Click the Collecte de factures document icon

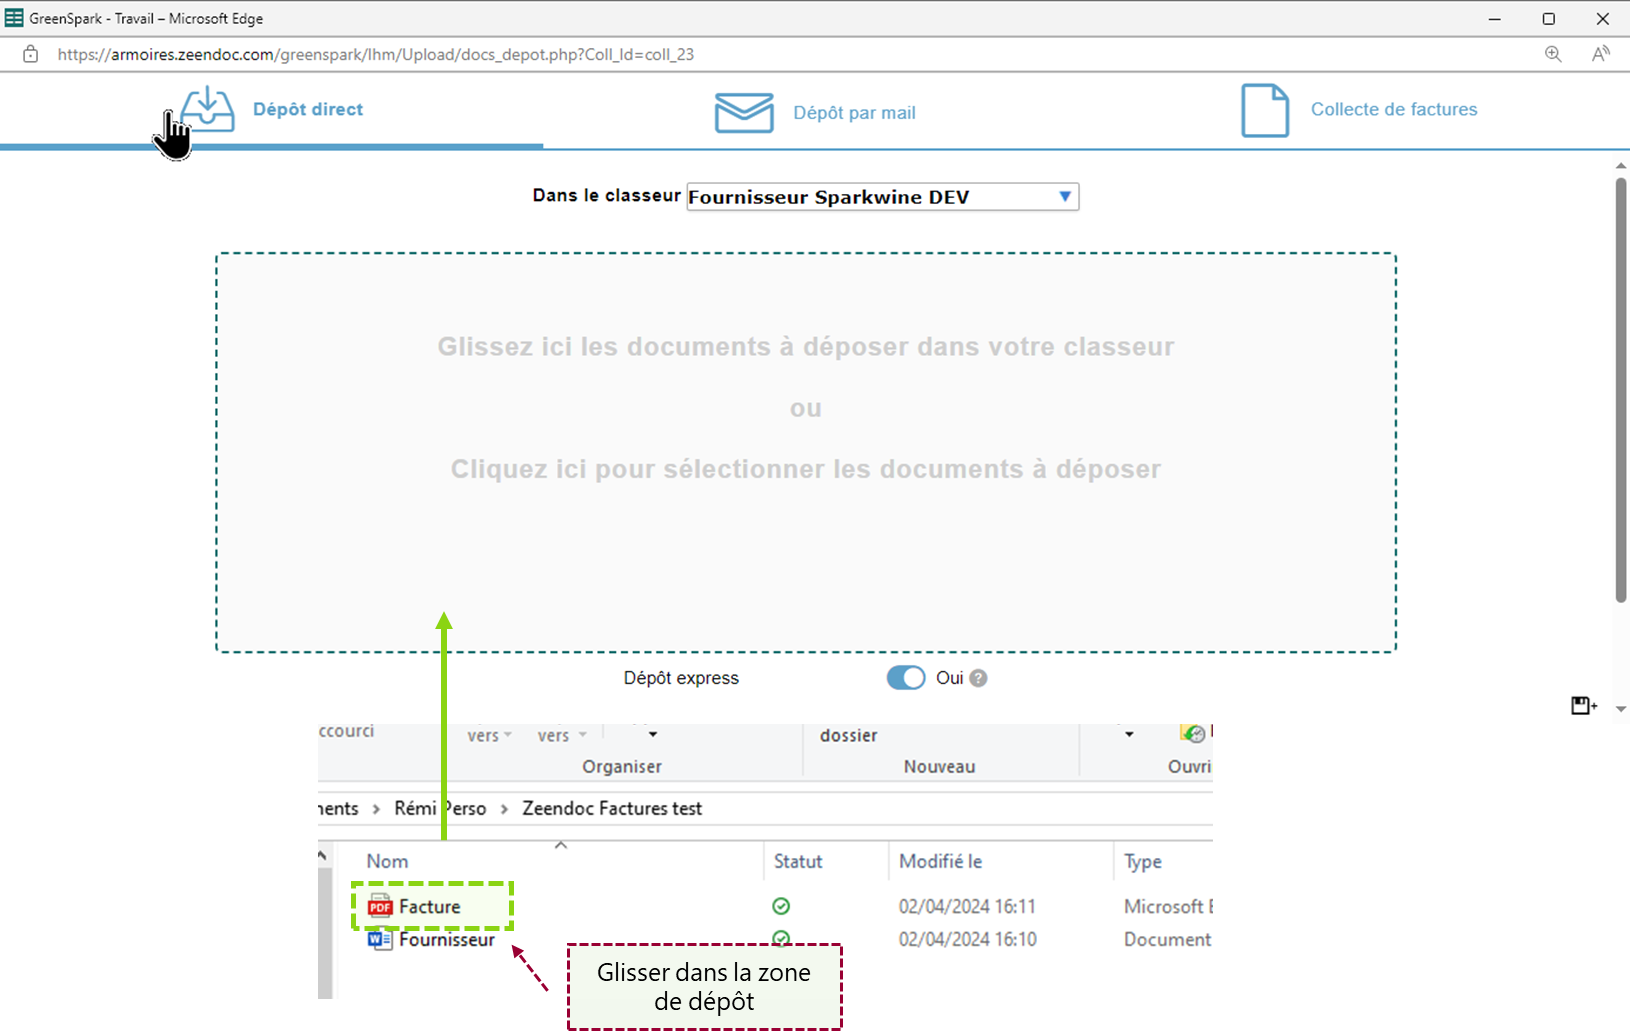[1264, 110]
